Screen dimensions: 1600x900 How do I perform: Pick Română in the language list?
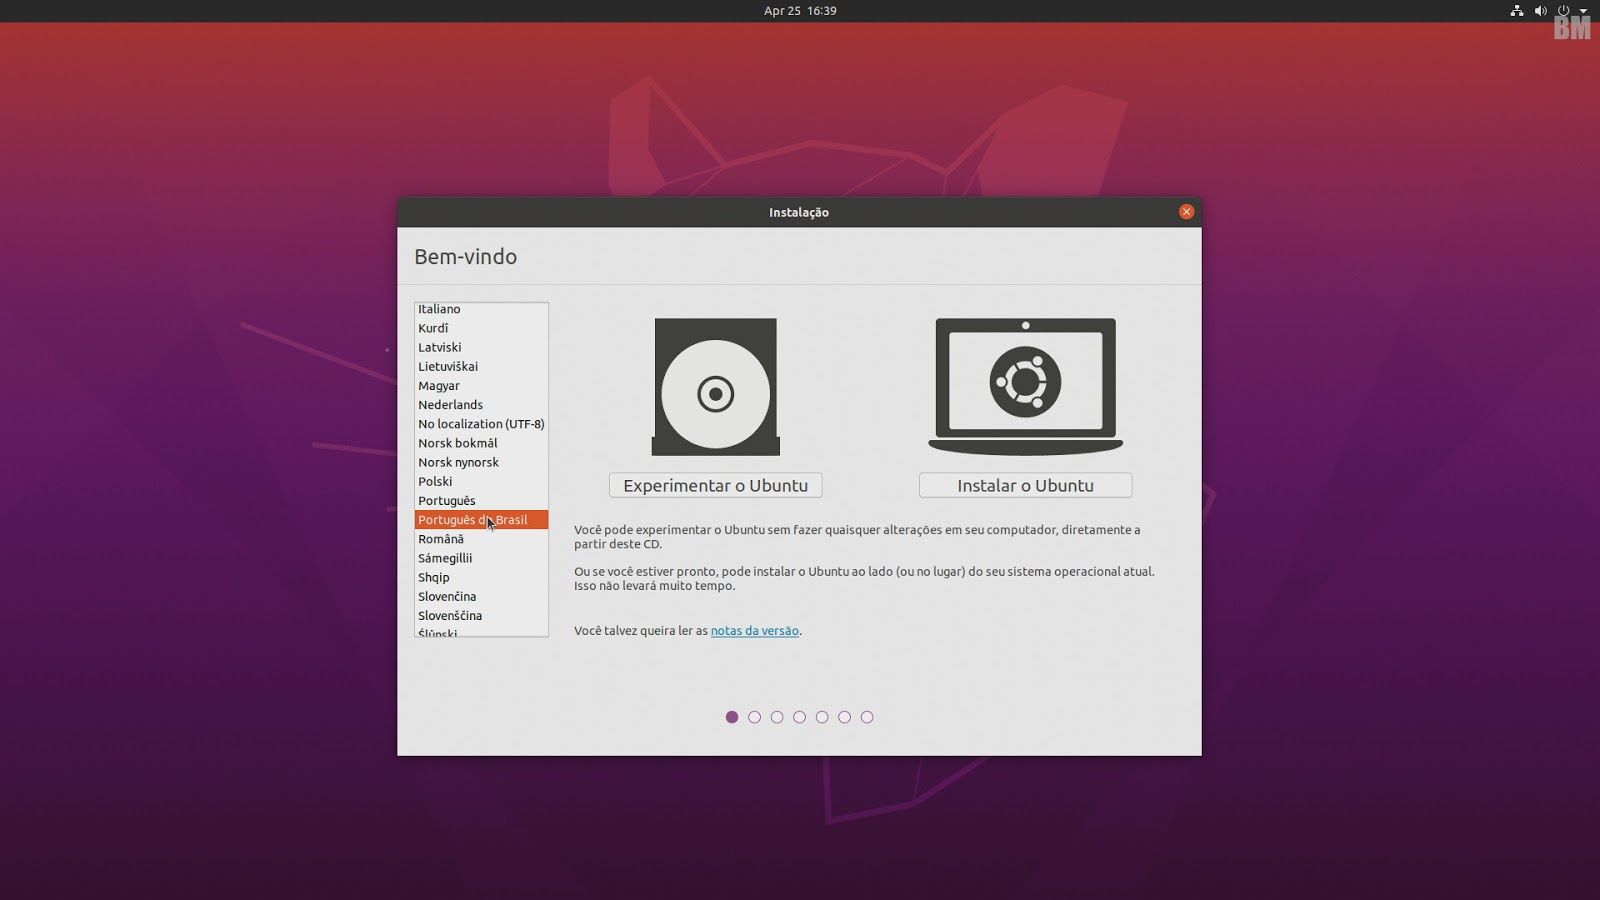coord(440,539)
